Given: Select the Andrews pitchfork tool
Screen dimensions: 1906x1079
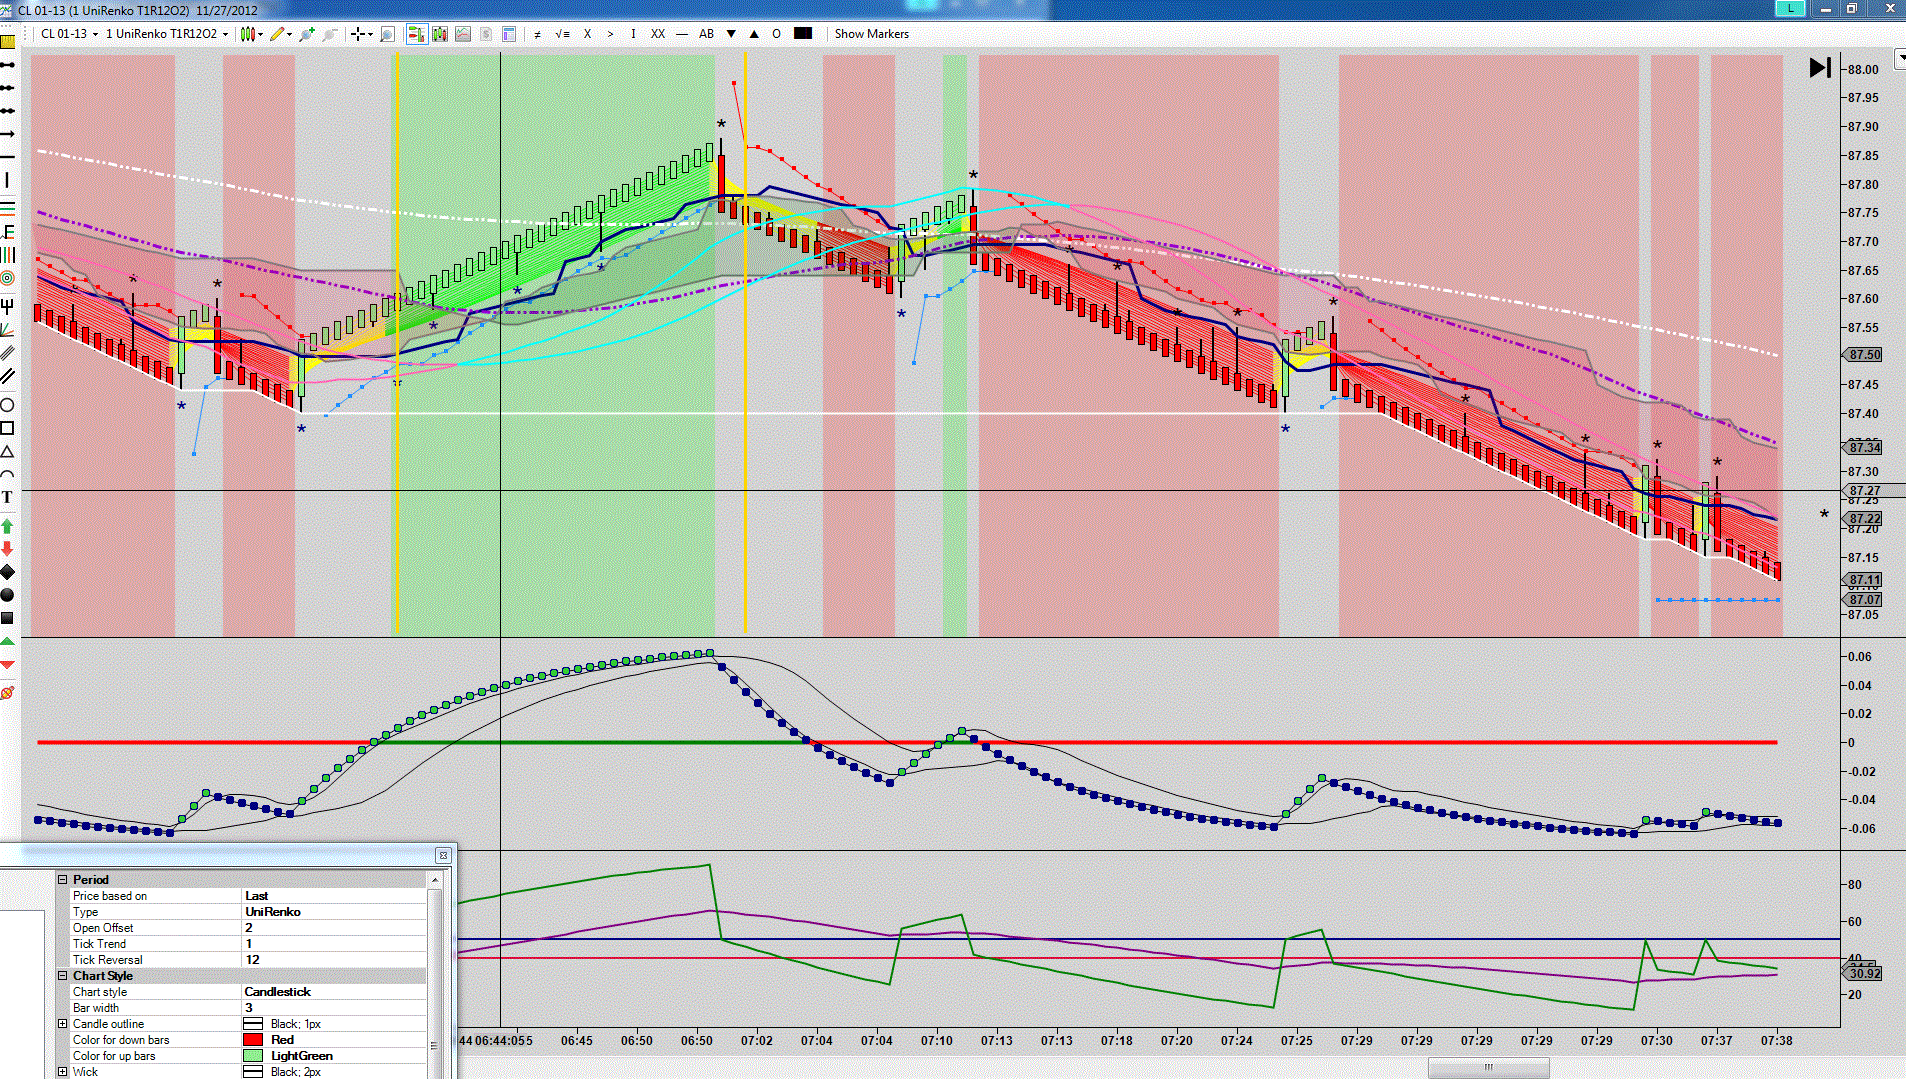Looking at the screenshot, I should [x=8, y=306].
